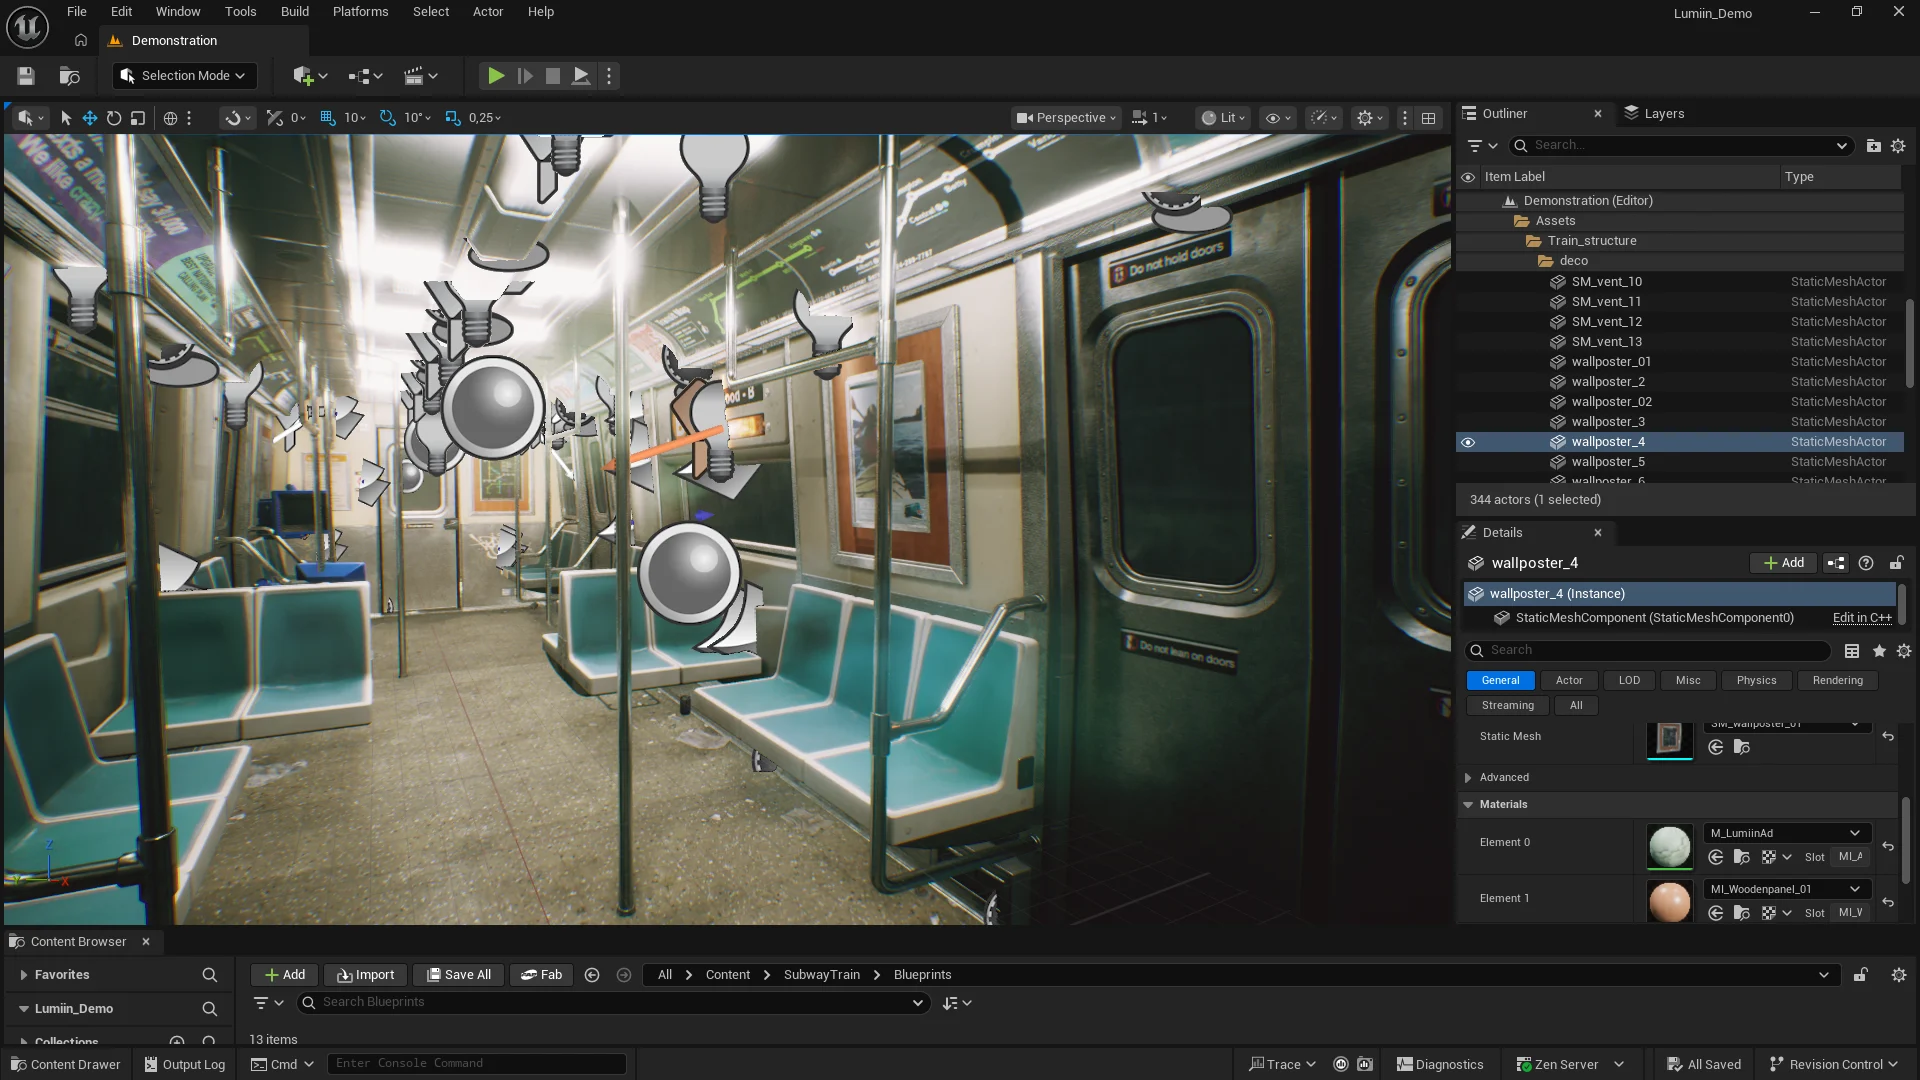This screenshot has height=1080, width=1920.
Task: Click the Stop simulation button
Action: pos(552,76)
